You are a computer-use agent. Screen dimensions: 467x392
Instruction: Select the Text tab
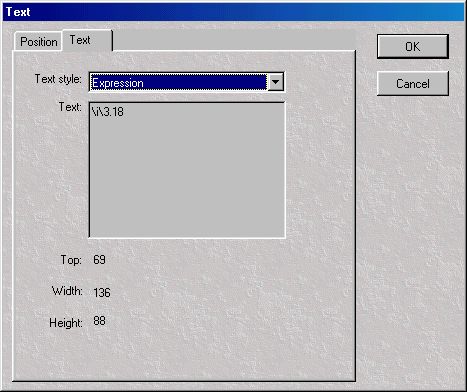[87, 40]
